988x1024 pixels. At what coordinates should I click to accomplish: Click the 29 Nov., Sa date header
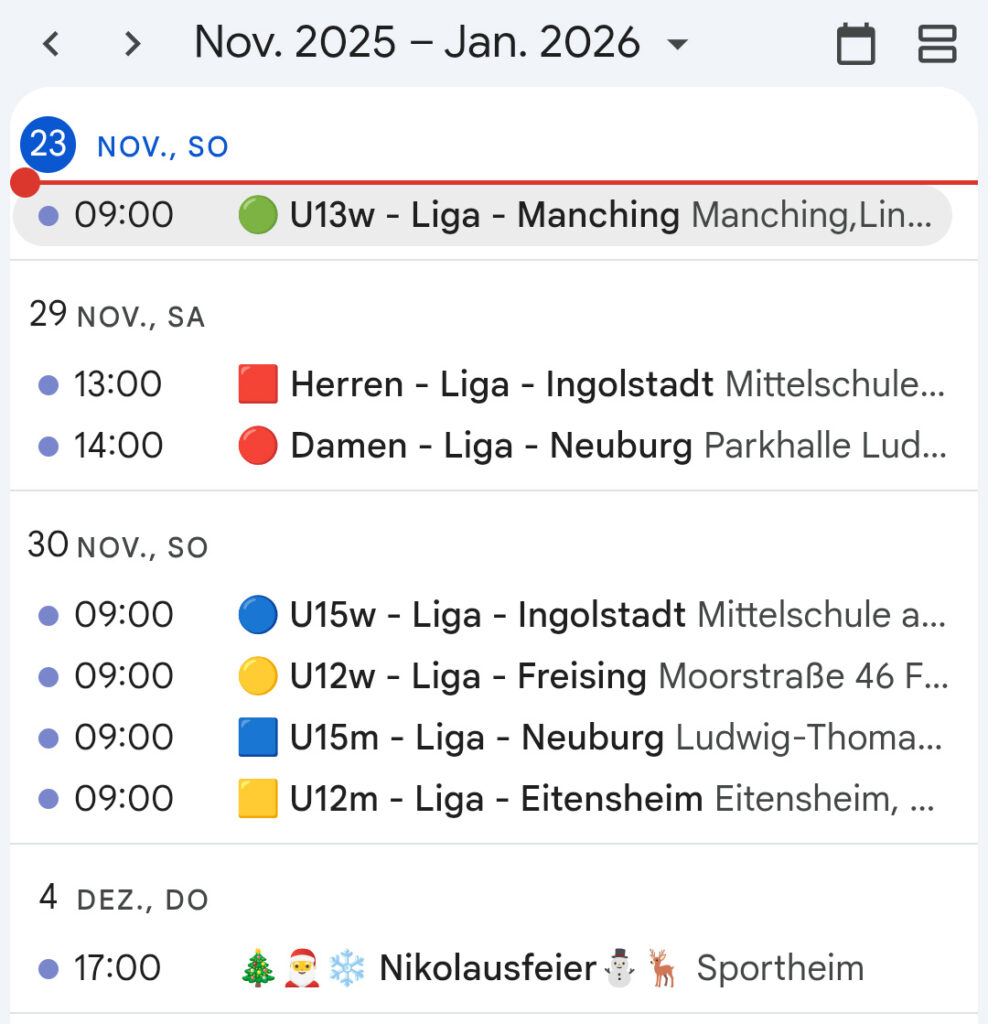tap(116, 316)
